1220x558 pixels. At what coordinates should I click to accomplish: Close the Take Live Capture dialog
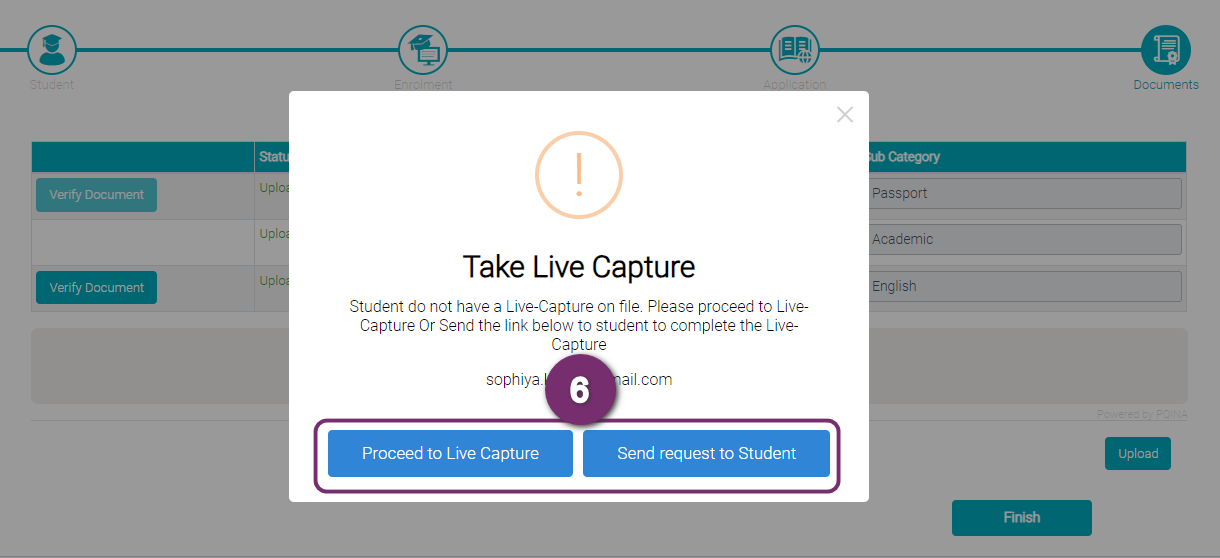(x=845, y=114)
